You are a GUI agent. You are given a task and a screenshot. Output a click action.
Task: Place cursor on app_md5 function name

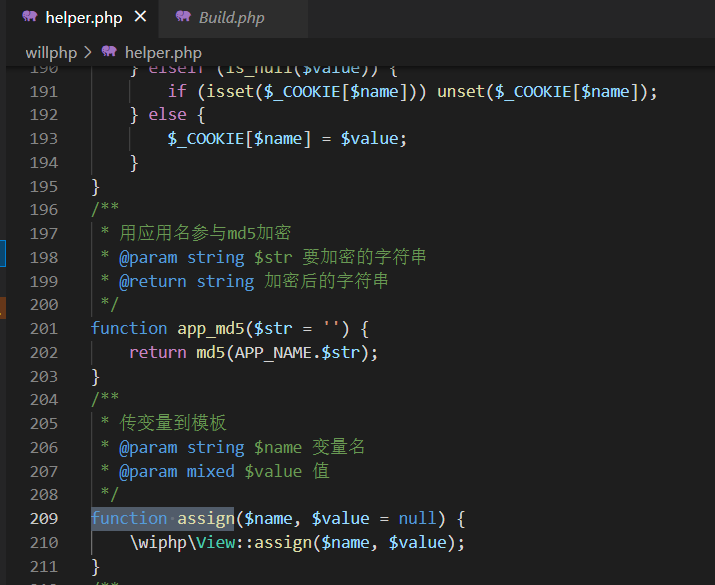coord(211,329)
